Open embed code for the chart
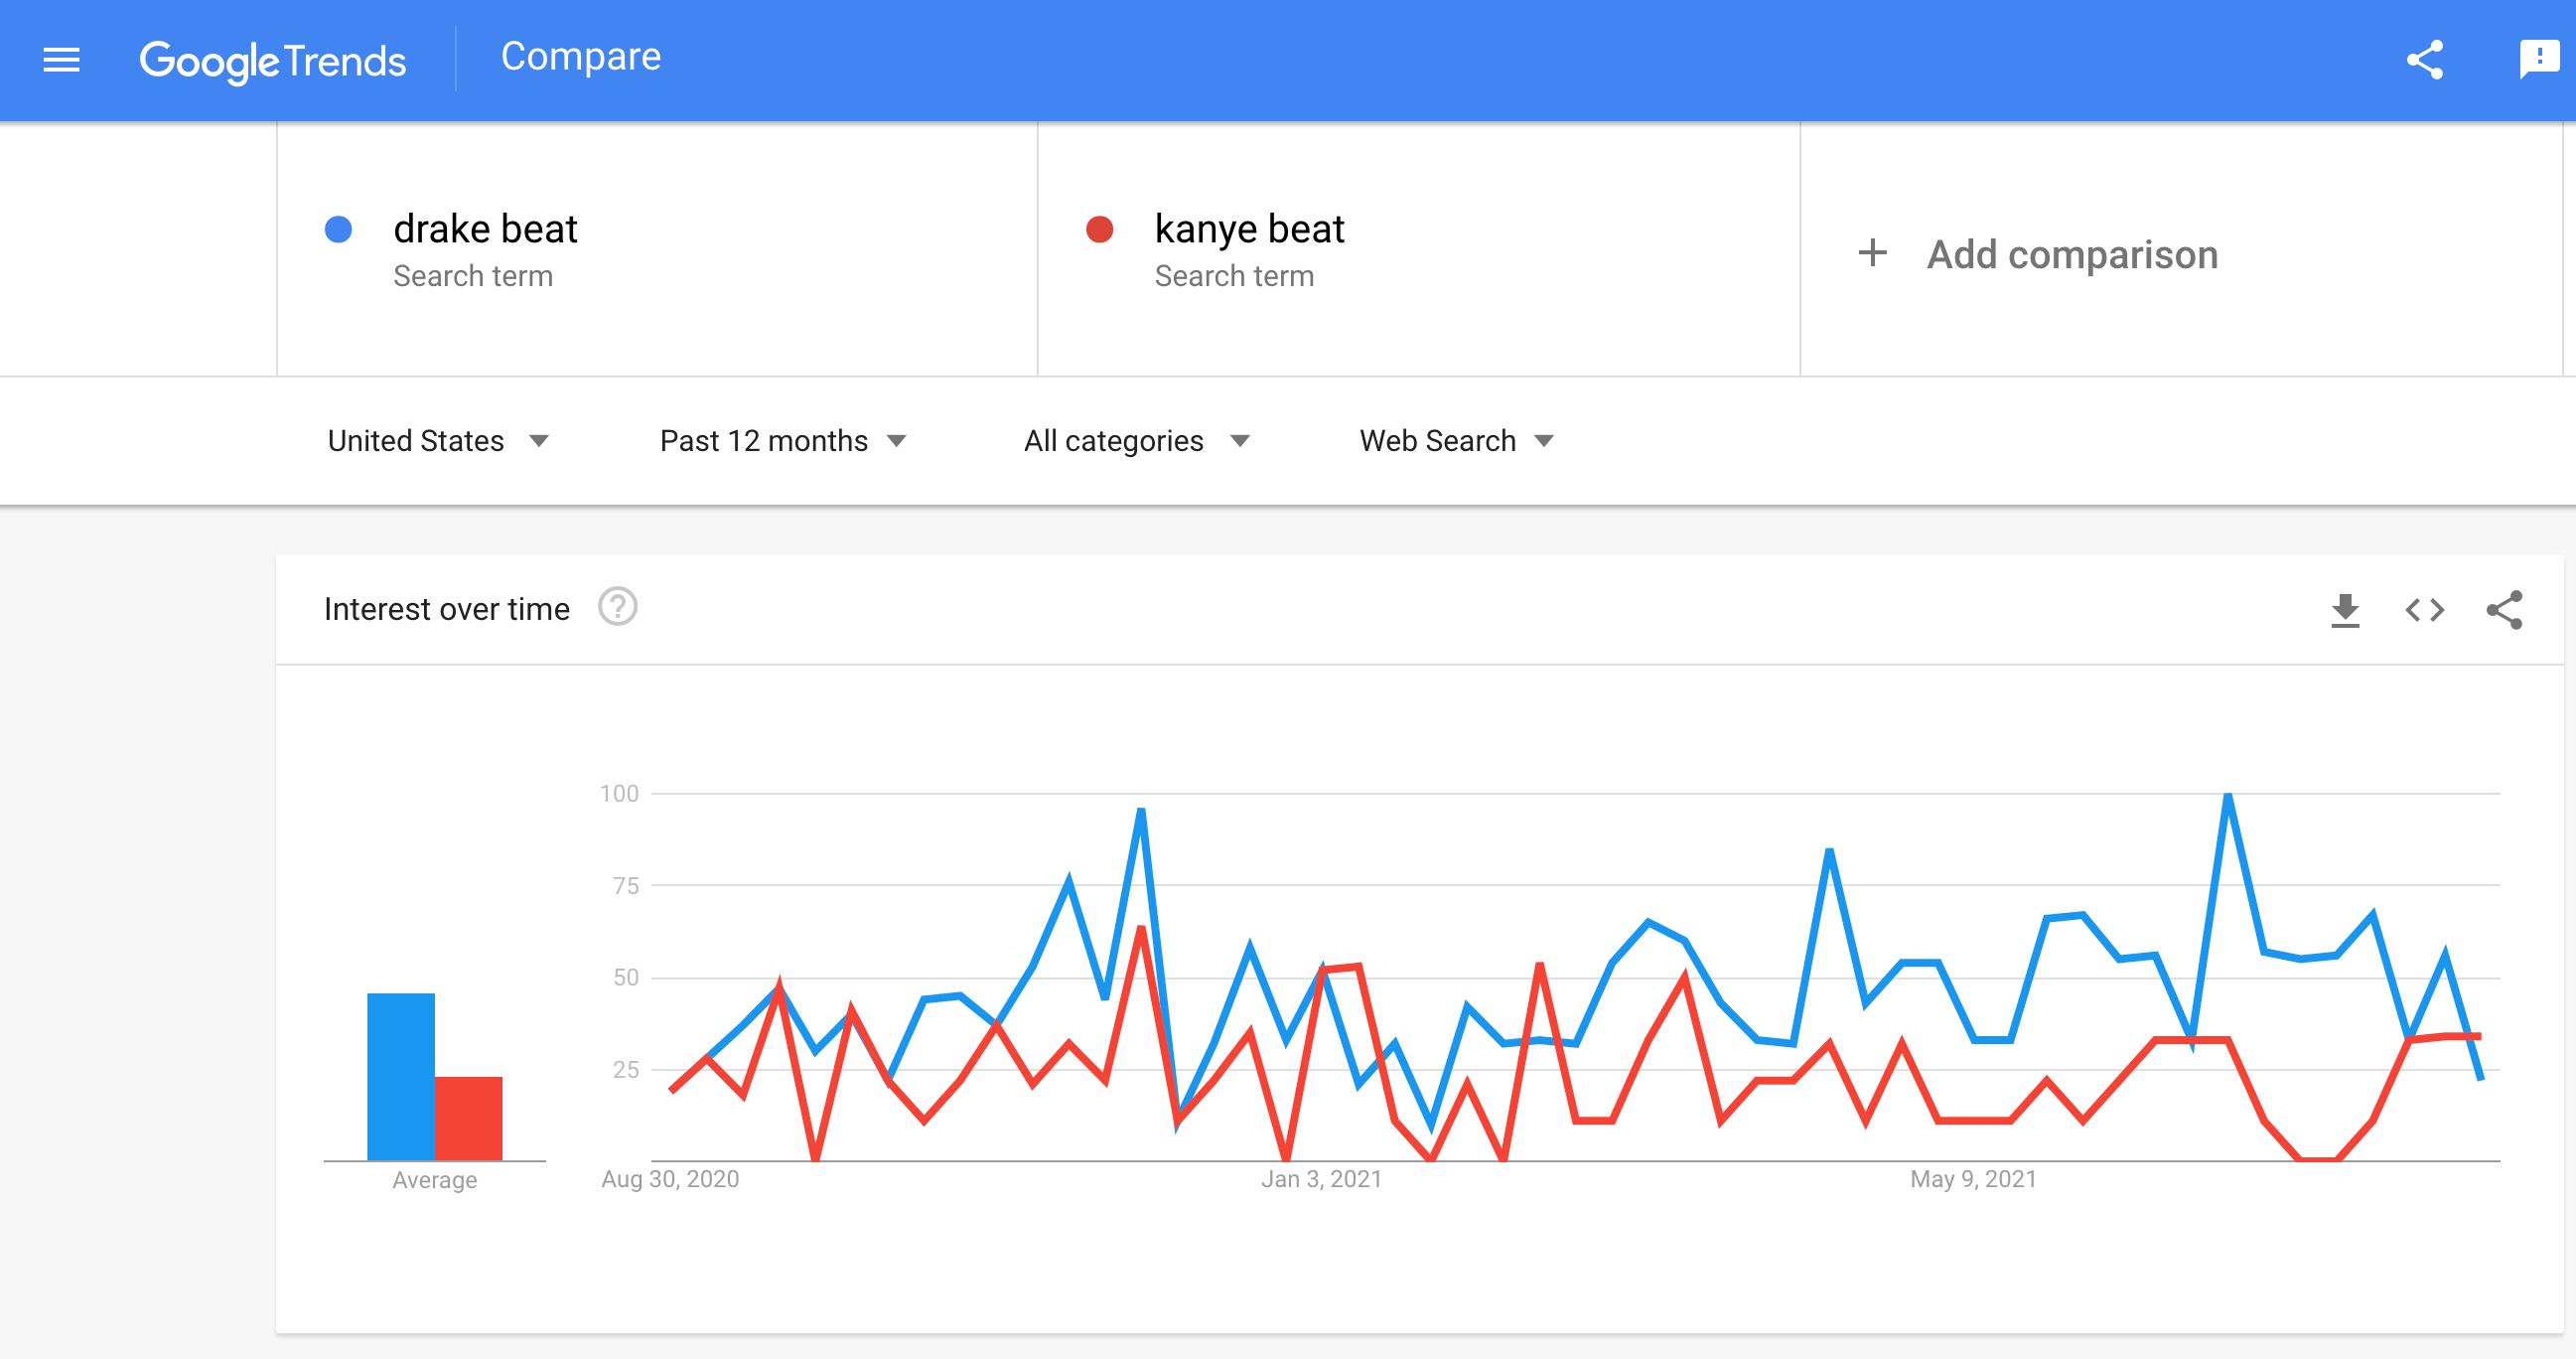This screenshot has height=1359, width=2576. pos(2424,610)
